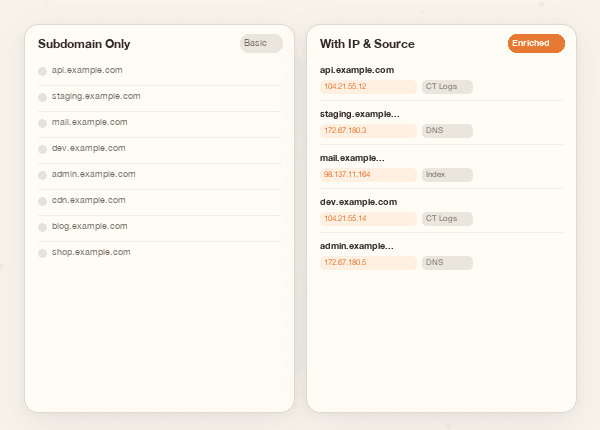Click IP address 104.21.55.12
Image resolution: width=600 pixels, height=430 pixels.
(368, 87)
